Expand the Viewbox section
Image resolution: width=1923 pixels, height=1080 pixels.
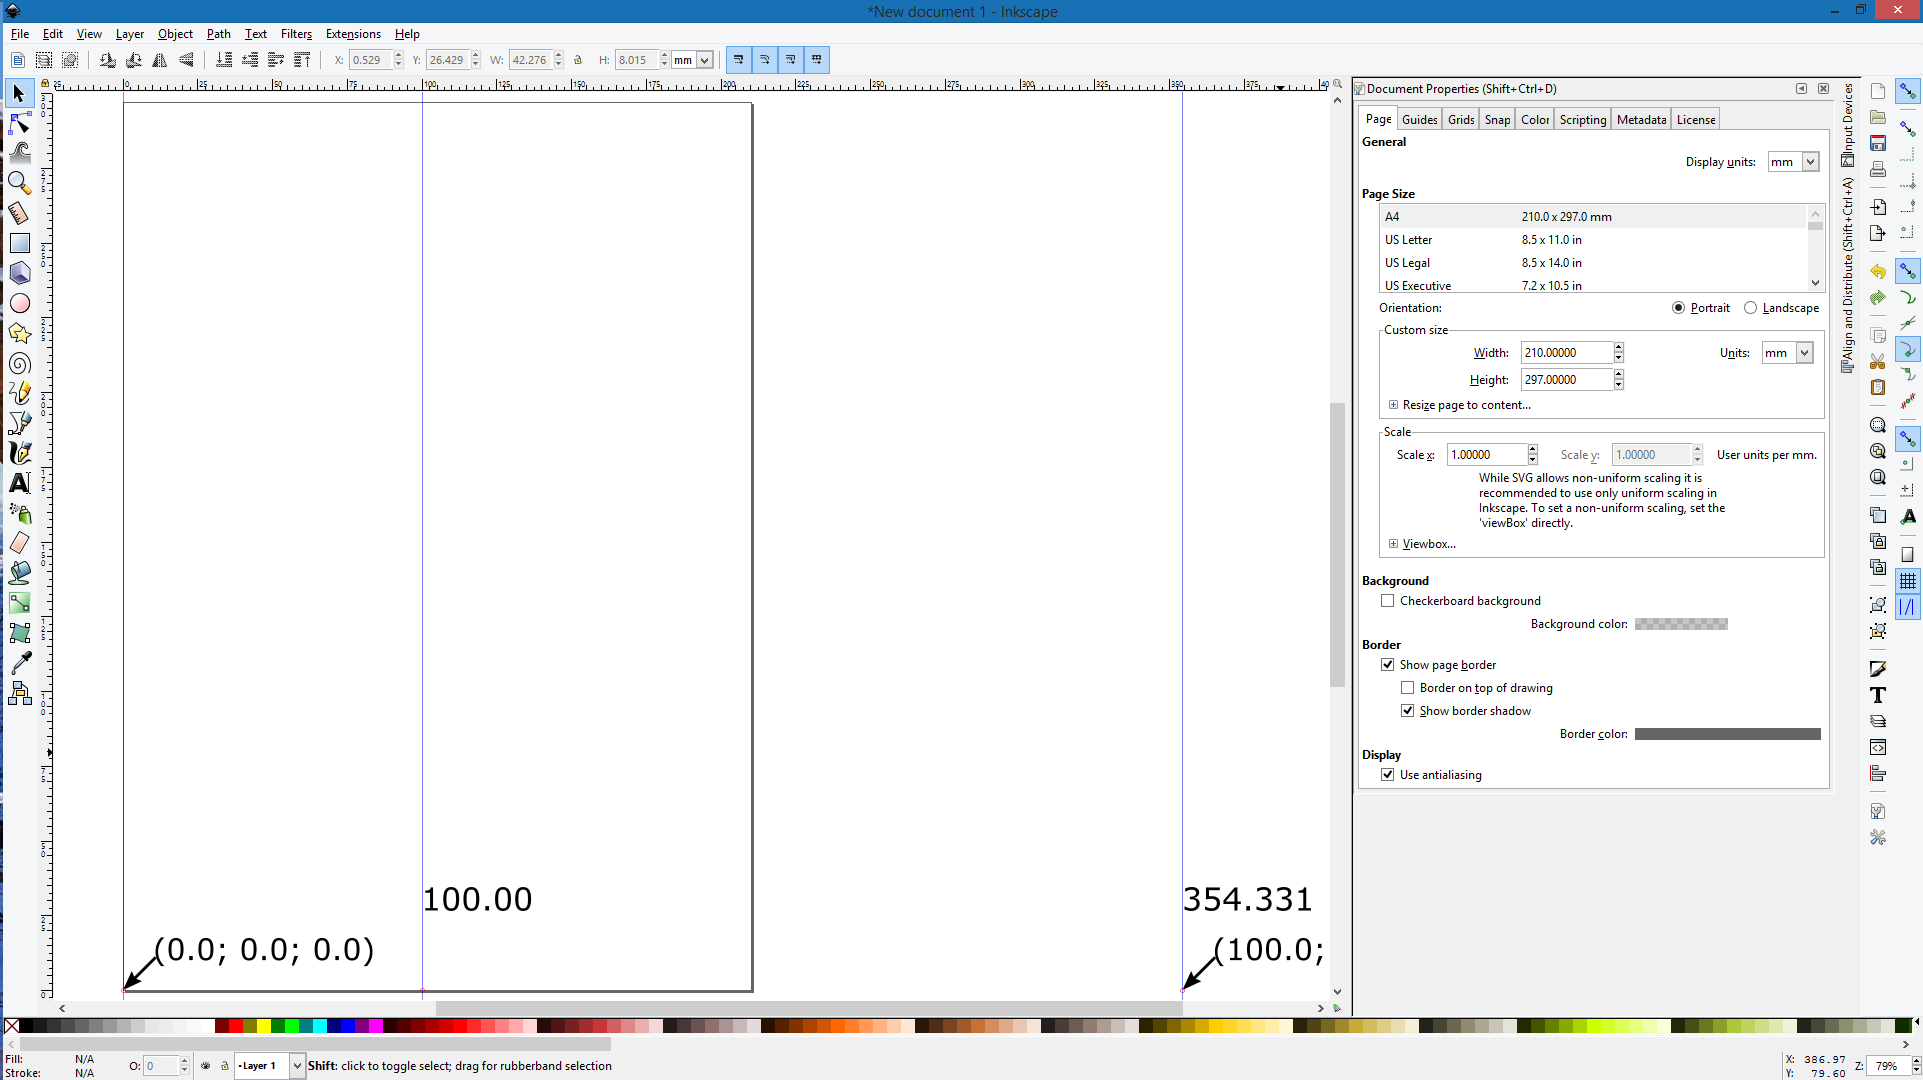(x=1393, y=544)
